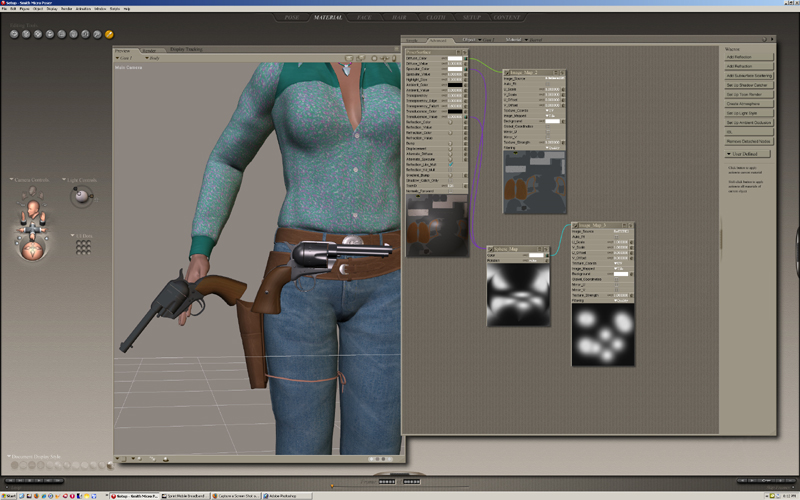The height and width of the screenshot is (500, 800).
Task: Click the Displacement channel connector icon in PoserSurface
Action: [x=450, y=148]
